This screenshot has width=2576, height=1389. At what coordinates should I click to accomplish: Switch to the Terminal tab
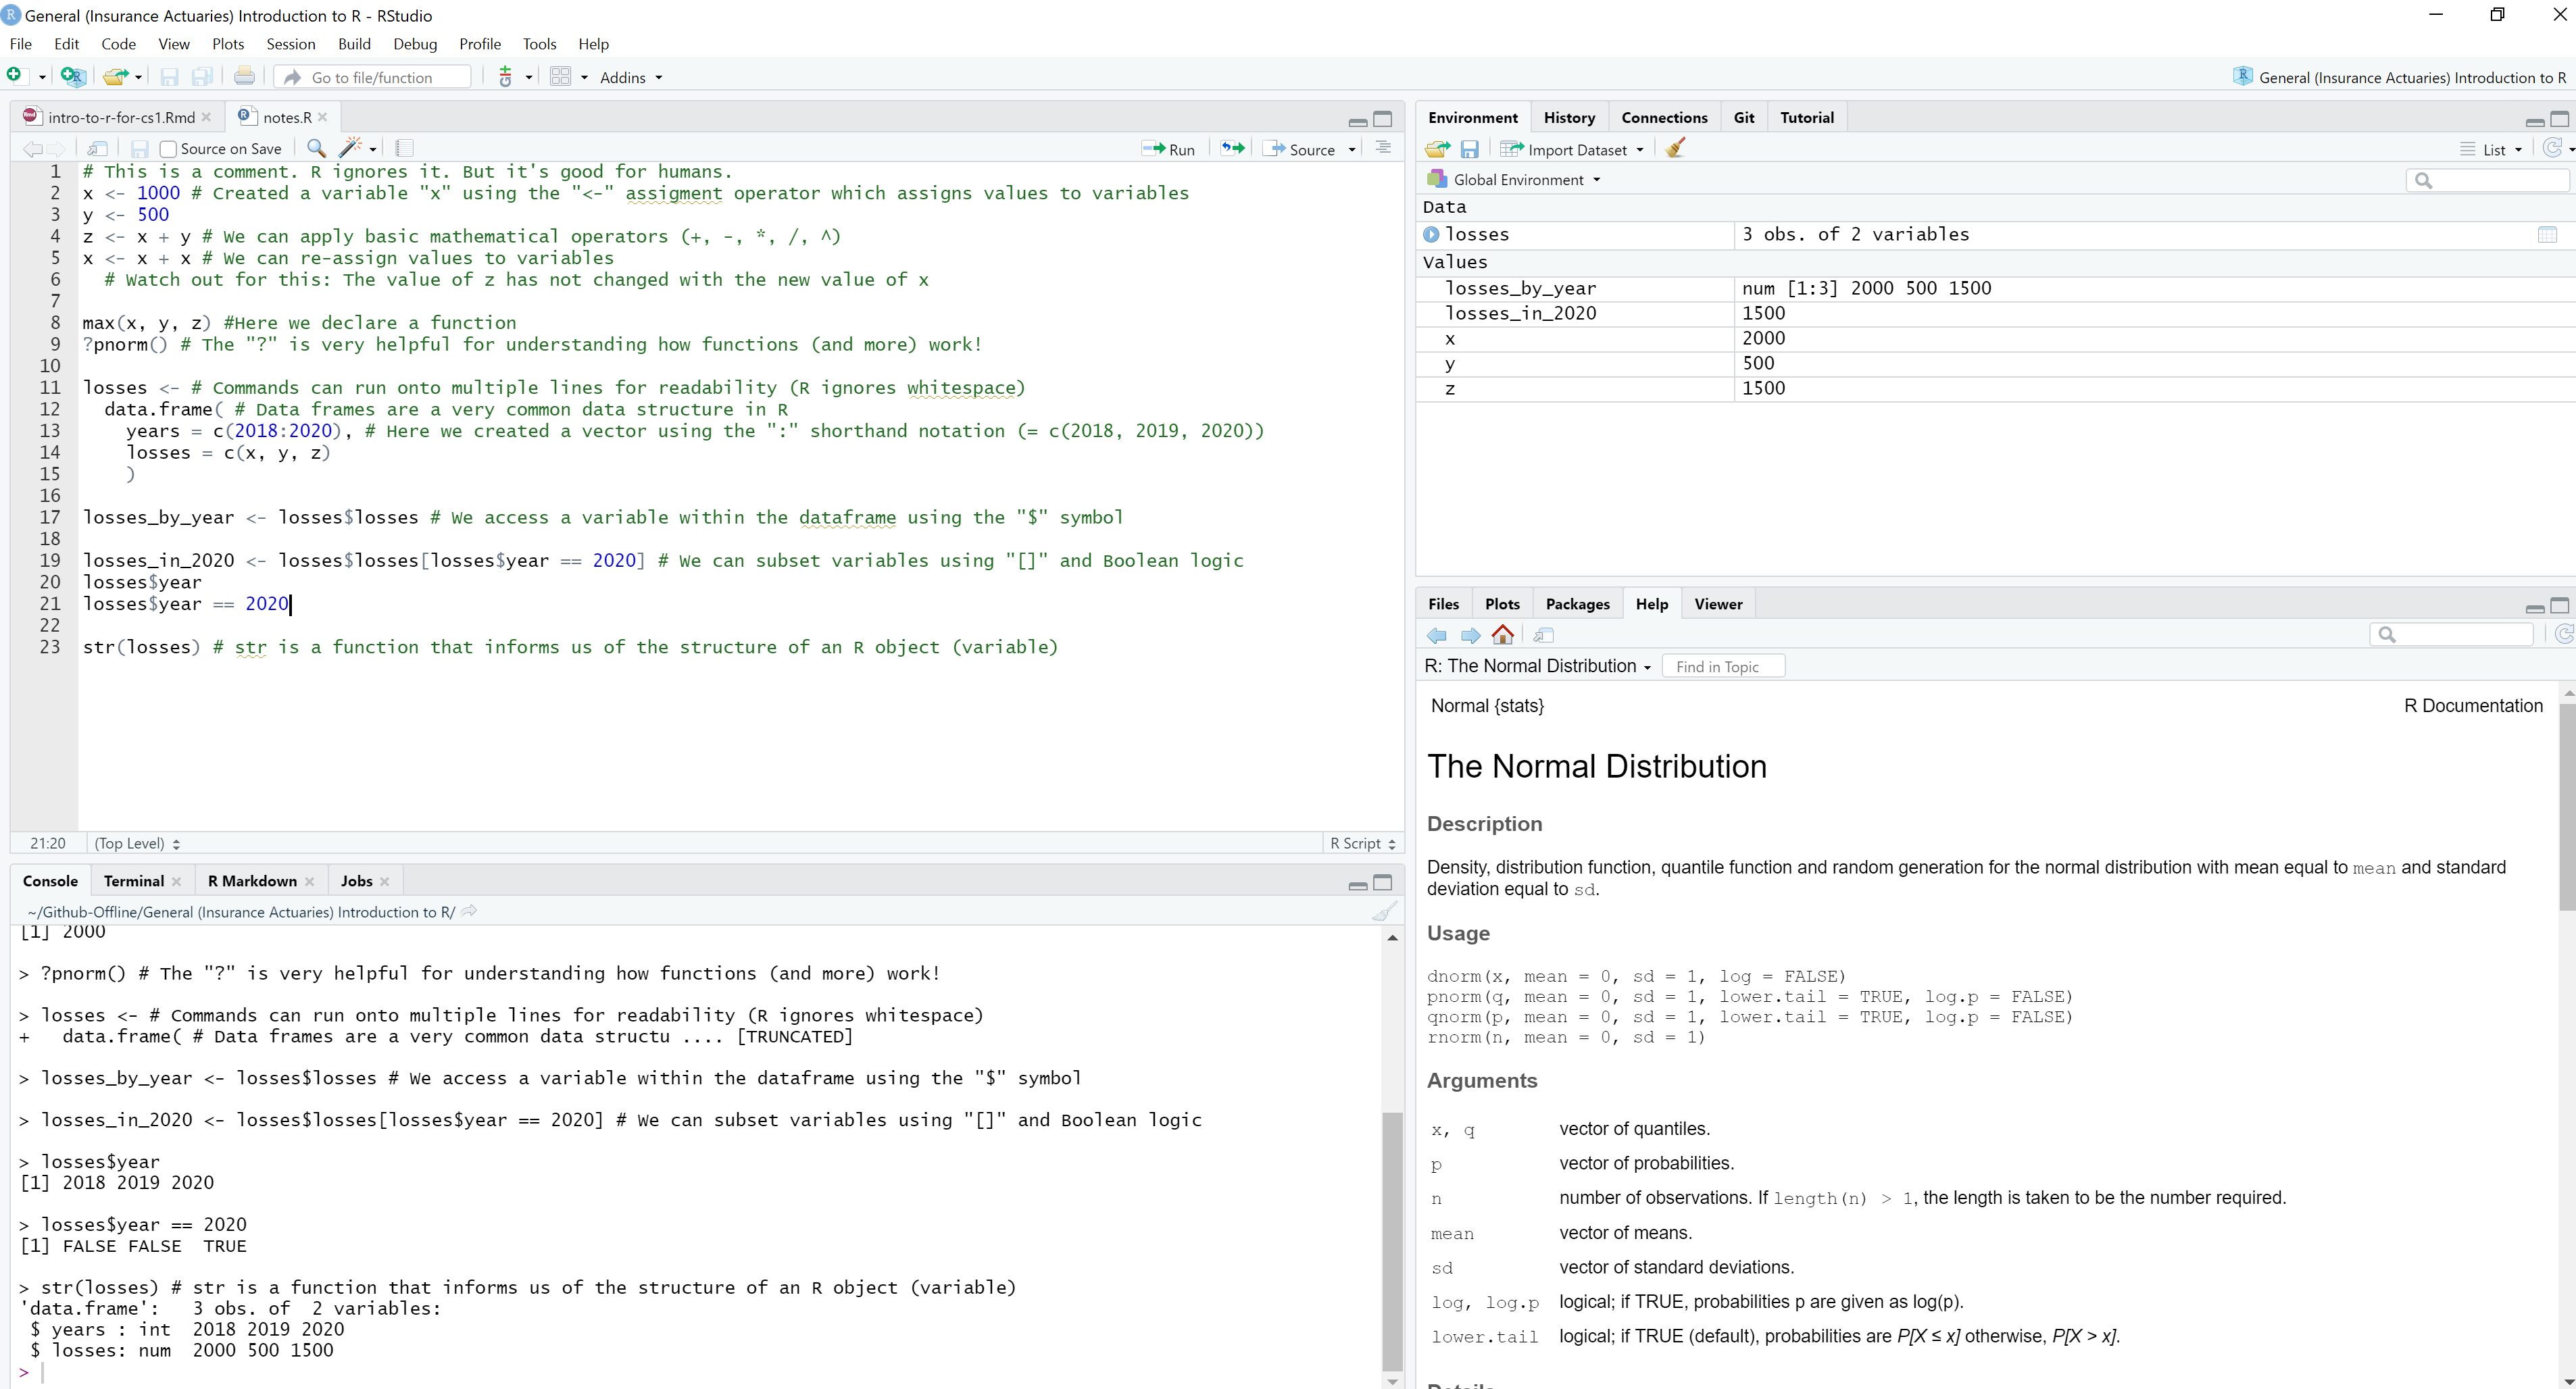[x=134, y=881]
